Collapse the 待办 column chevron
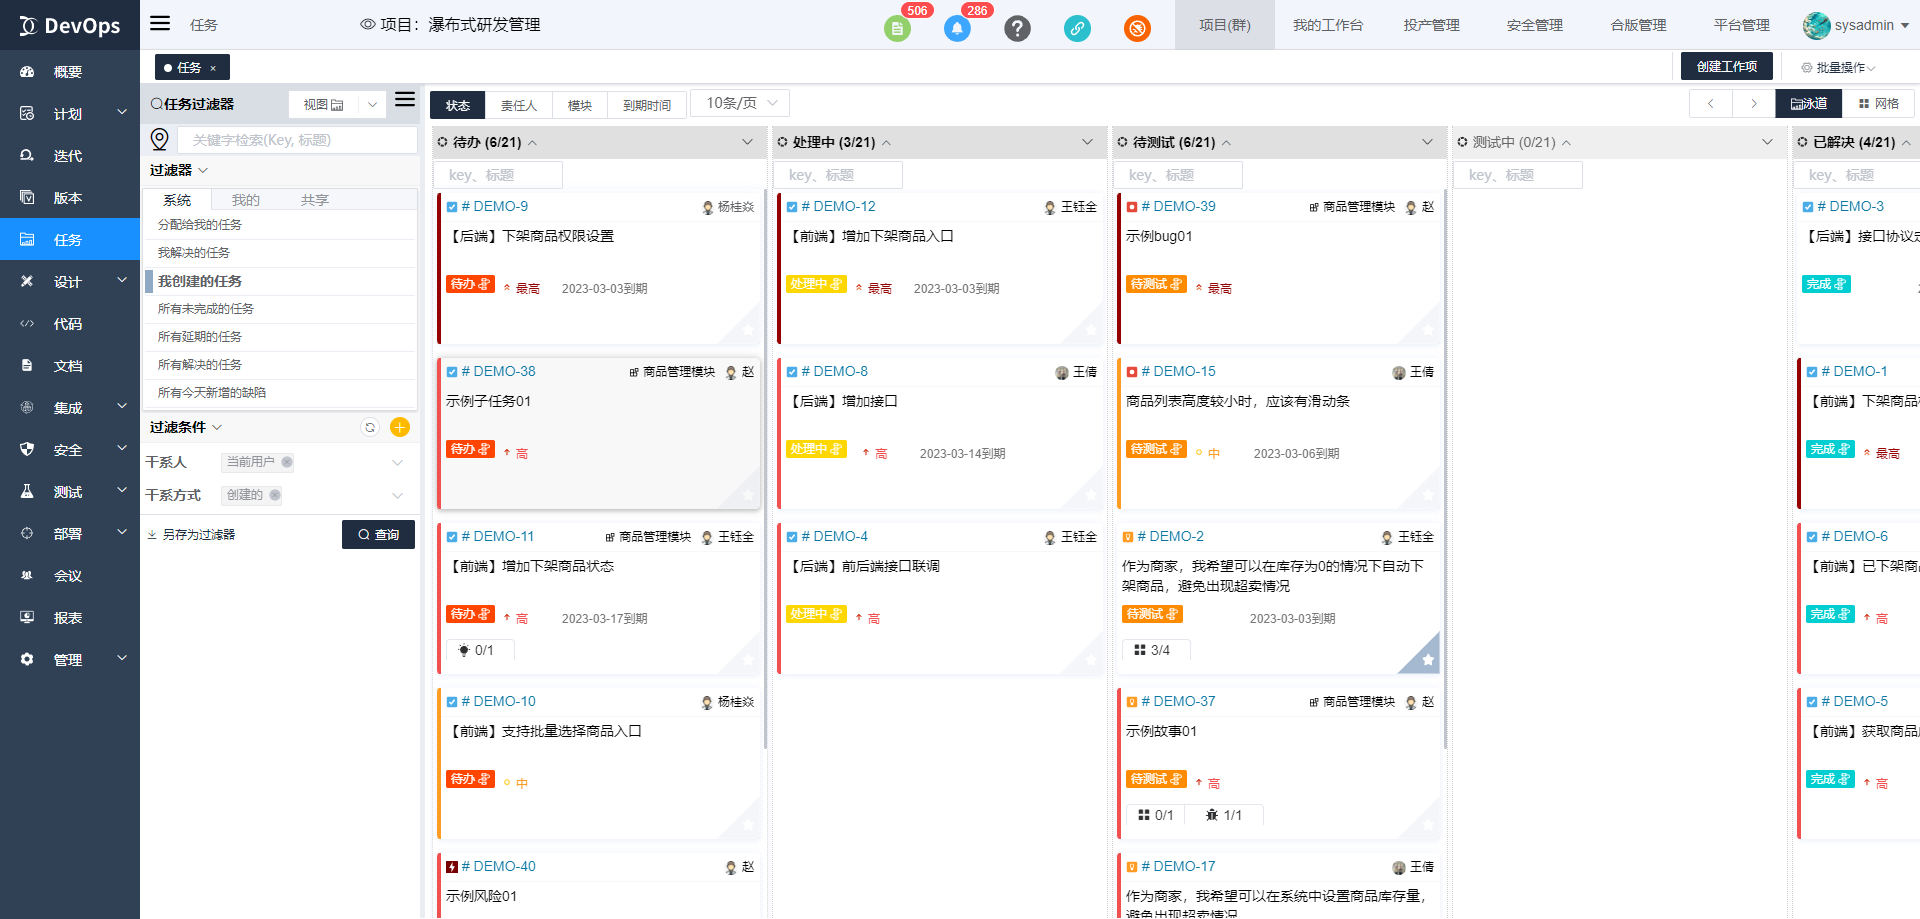Screen dimensions: 1920x919 (x=747, y=142)
